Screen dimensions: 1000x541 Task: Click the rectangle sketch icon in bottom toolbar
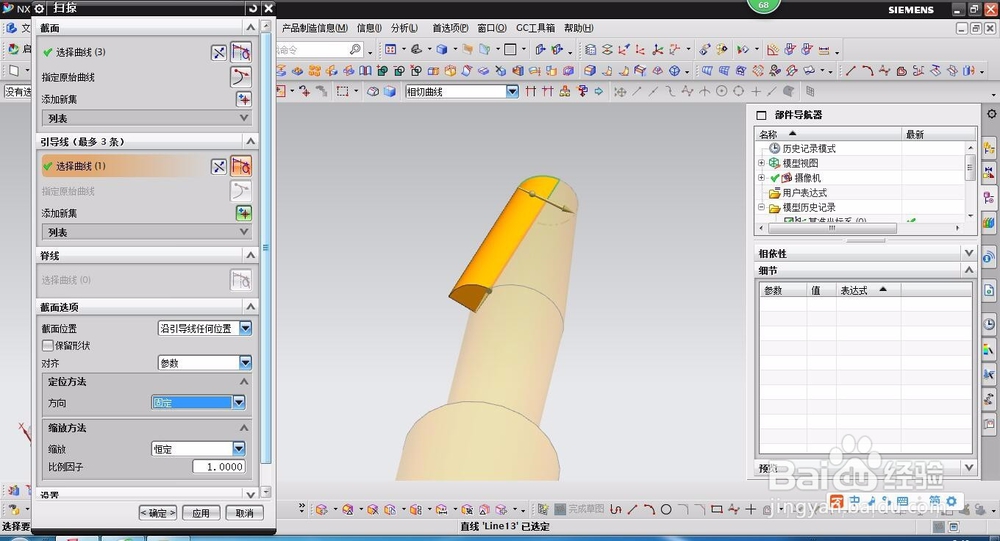tap(717, 509)
